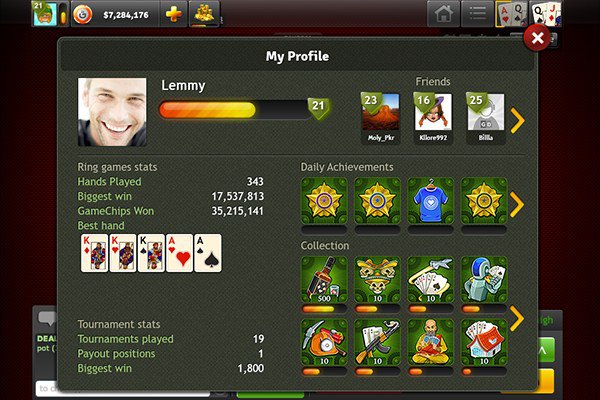Go to the home lobby icon
Viewport: 600px width, 400px height.
[x=443, y=14]
